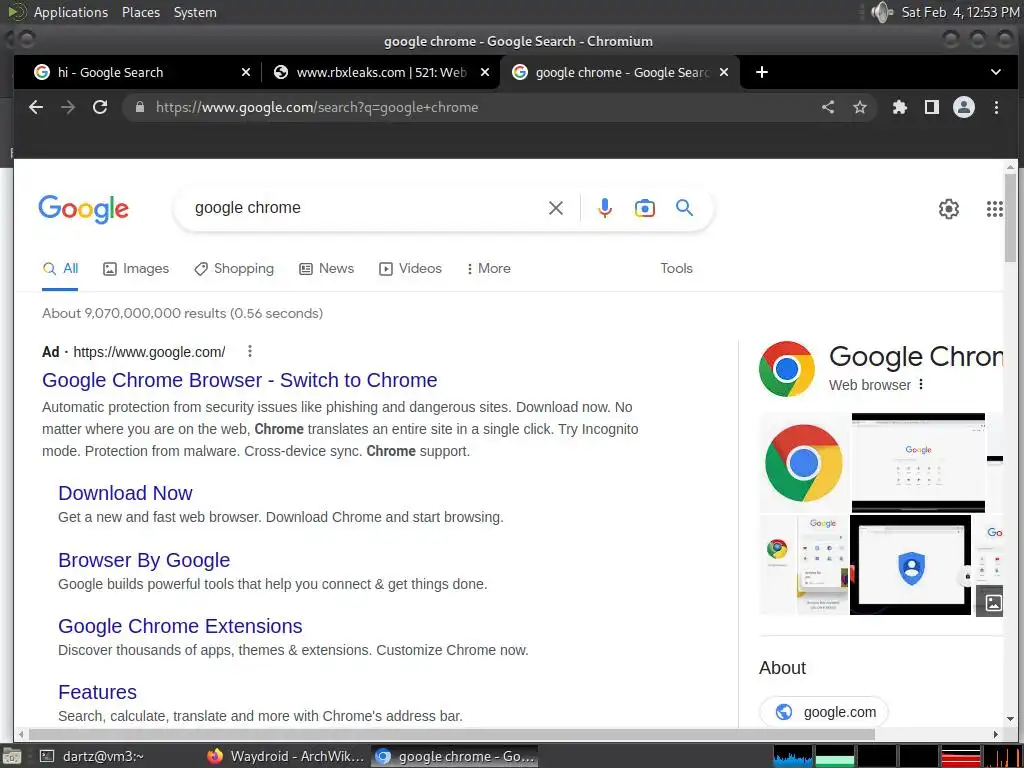Screen dimensions: 1024x768
Task: Close the www.rbxleaks.com tab
Action: [485, 72]
